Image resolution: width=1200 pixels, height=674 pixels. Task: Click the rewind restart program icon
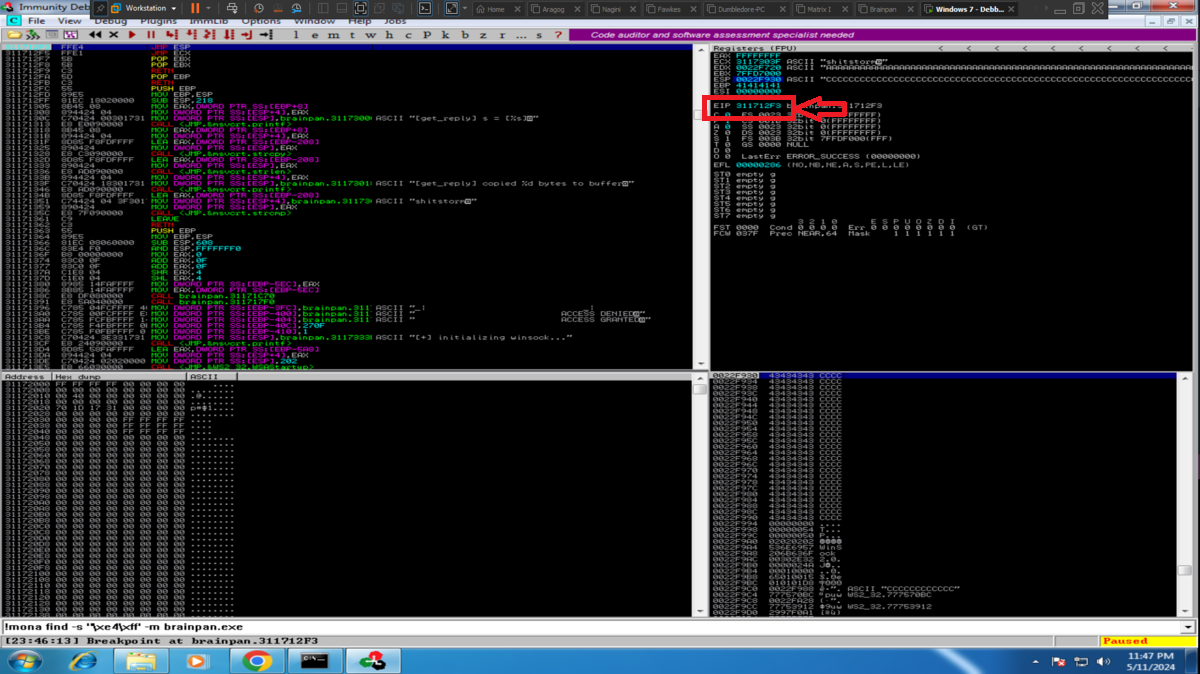pyautogui.click(x=95, y=35)
